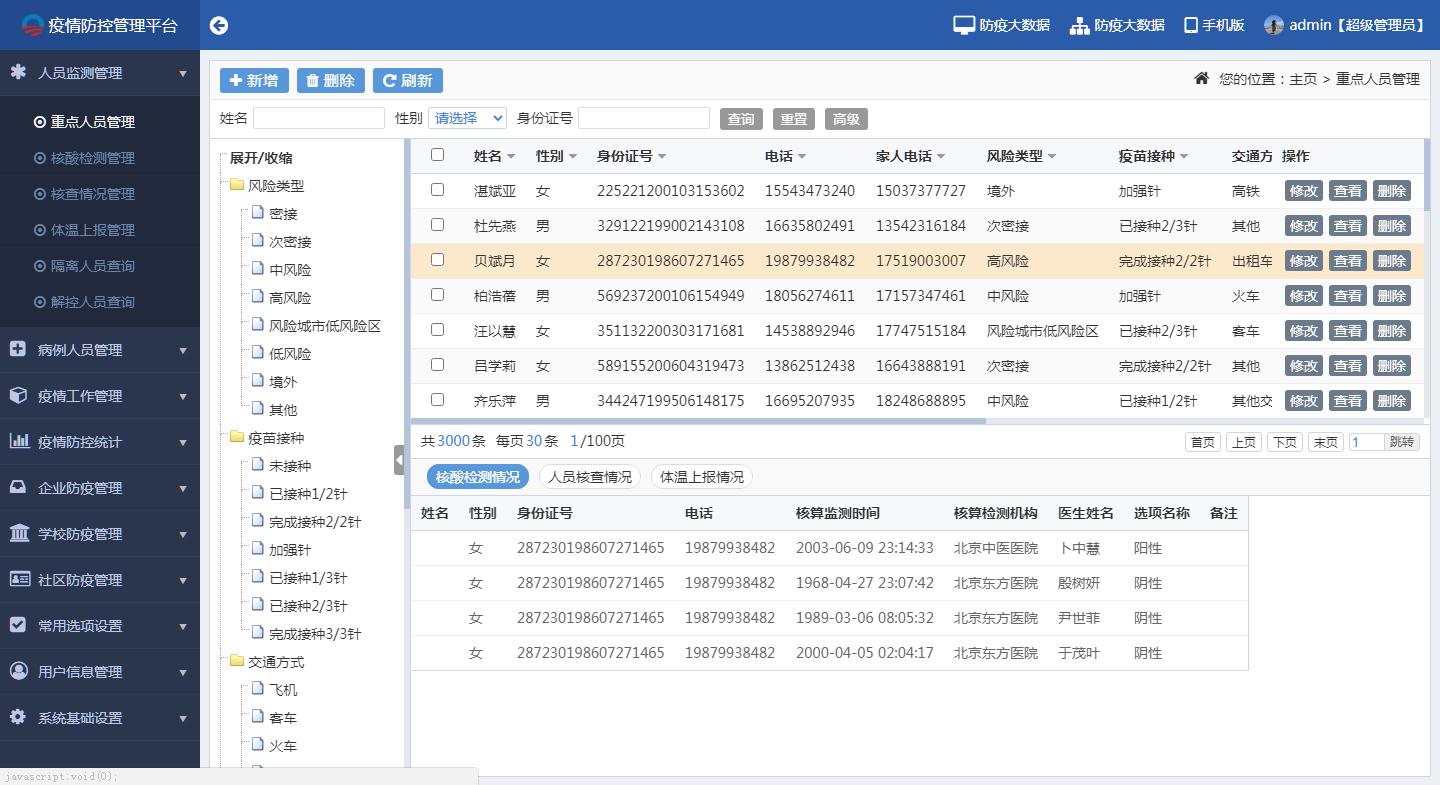Toggle the select-all checkbox in table header

click(x=437, y=154)
